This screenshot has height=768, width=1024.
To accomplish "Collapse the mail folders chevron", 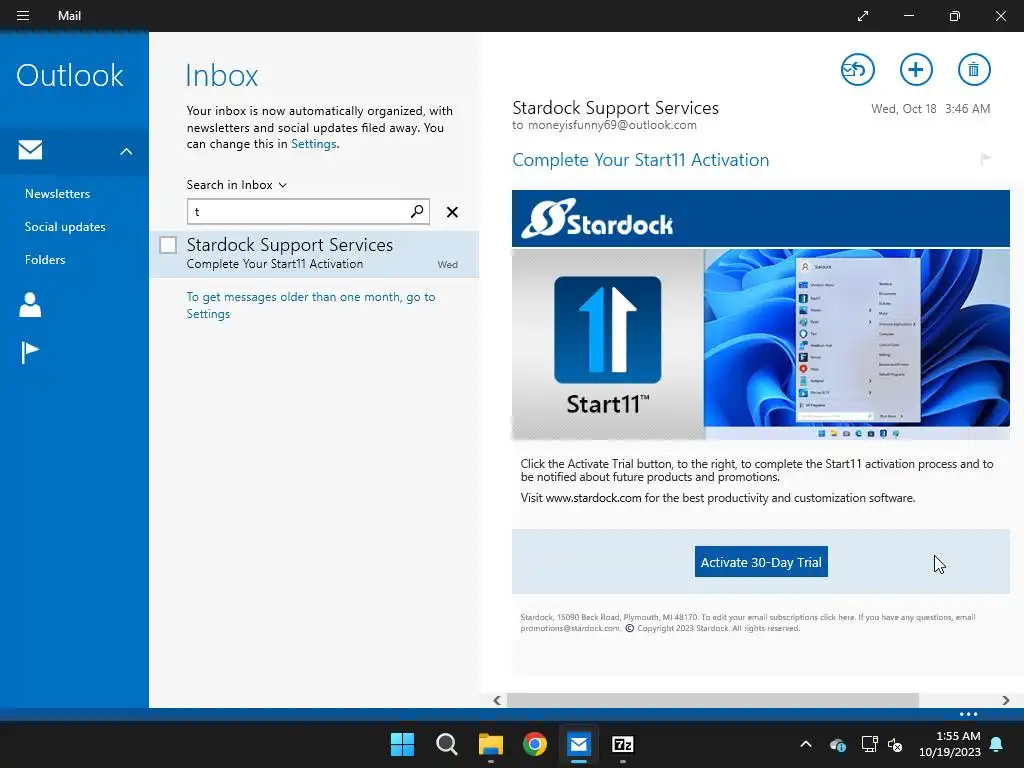I will tap(126, 152).
